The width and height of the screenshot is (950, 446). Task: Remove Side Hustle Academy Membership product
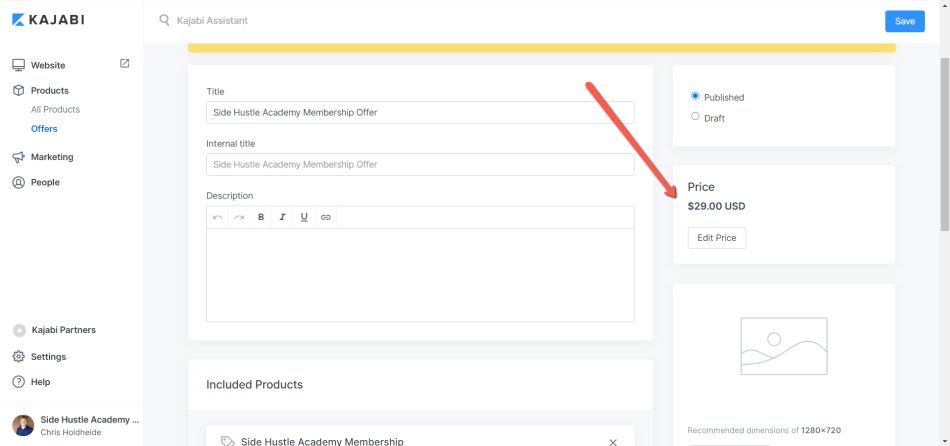[x=613, y=442]
